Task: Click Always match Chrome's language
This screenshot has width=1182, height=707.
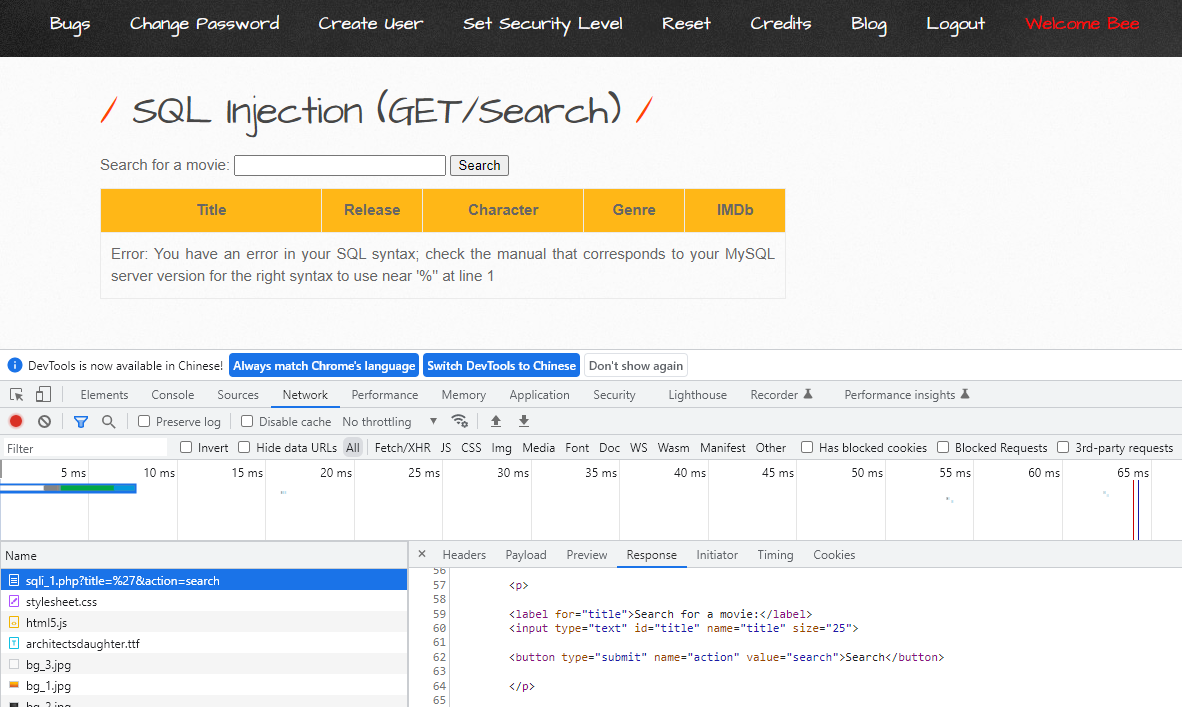Action: coord(324,366)
